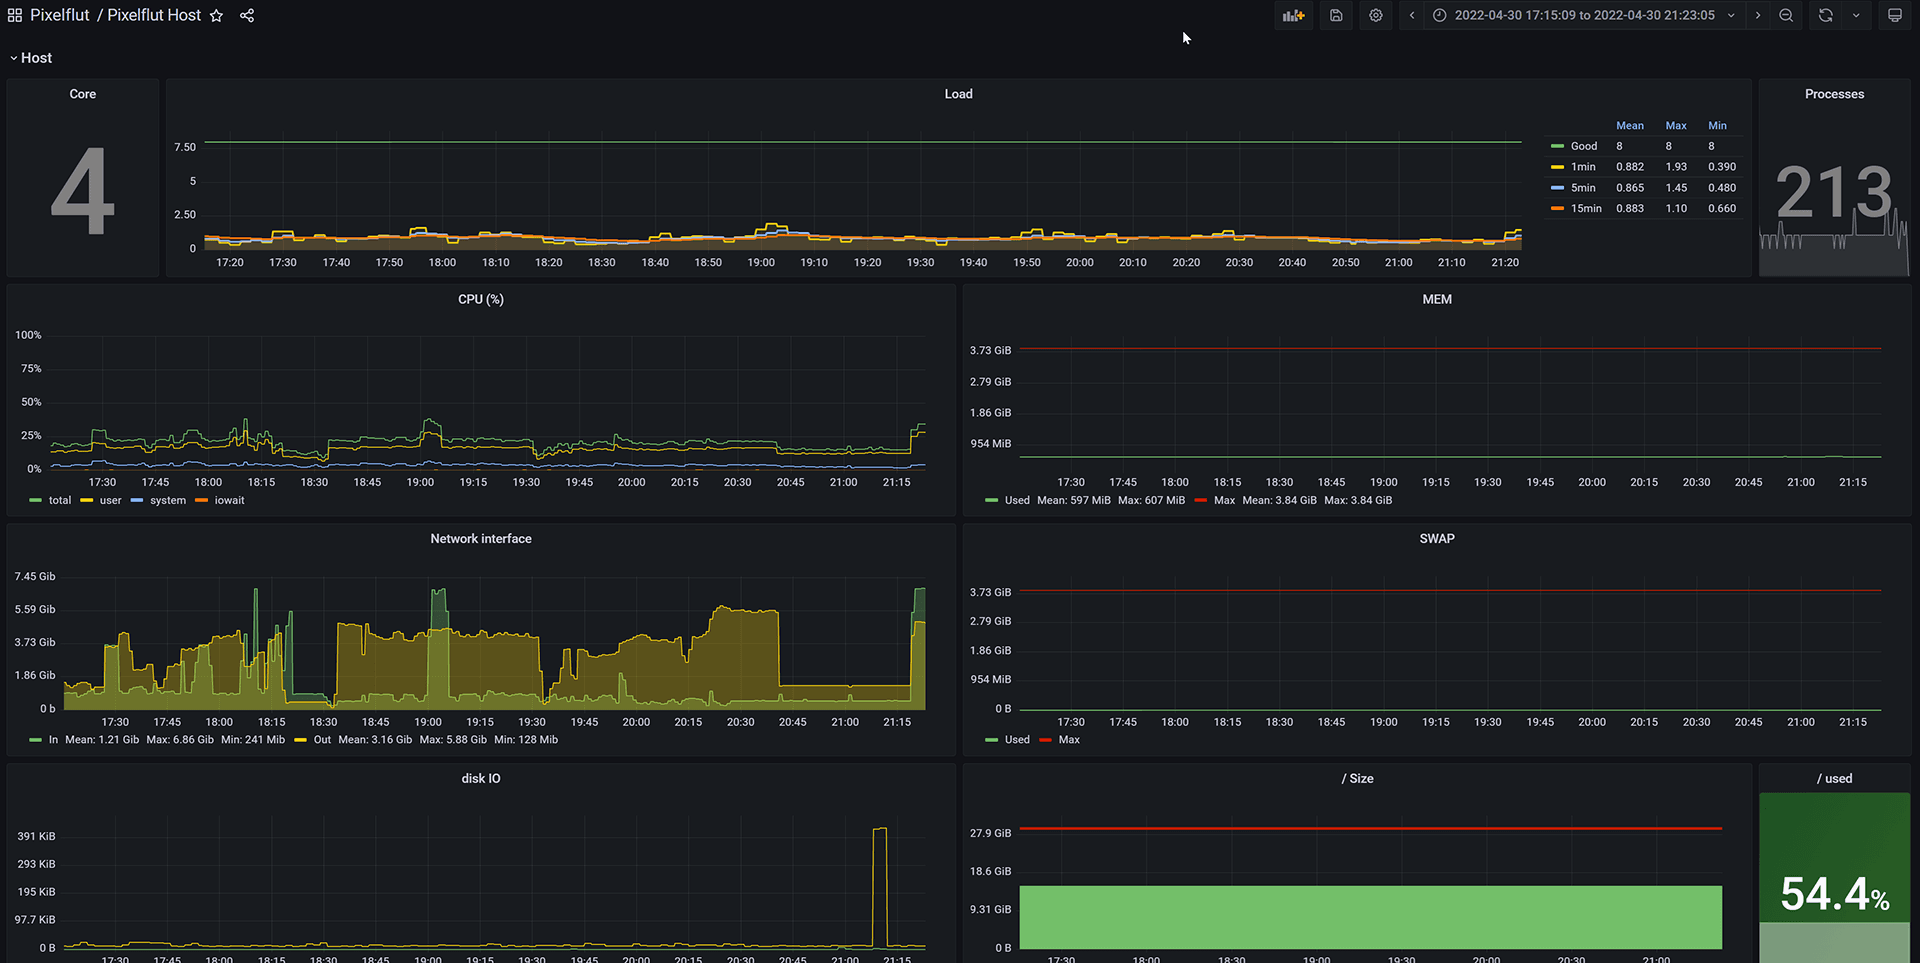Image resolution: width=1920 pixels, height=963 pixels.
Task: Open the Core panel title menu
Action: click(x=83, y=94)
